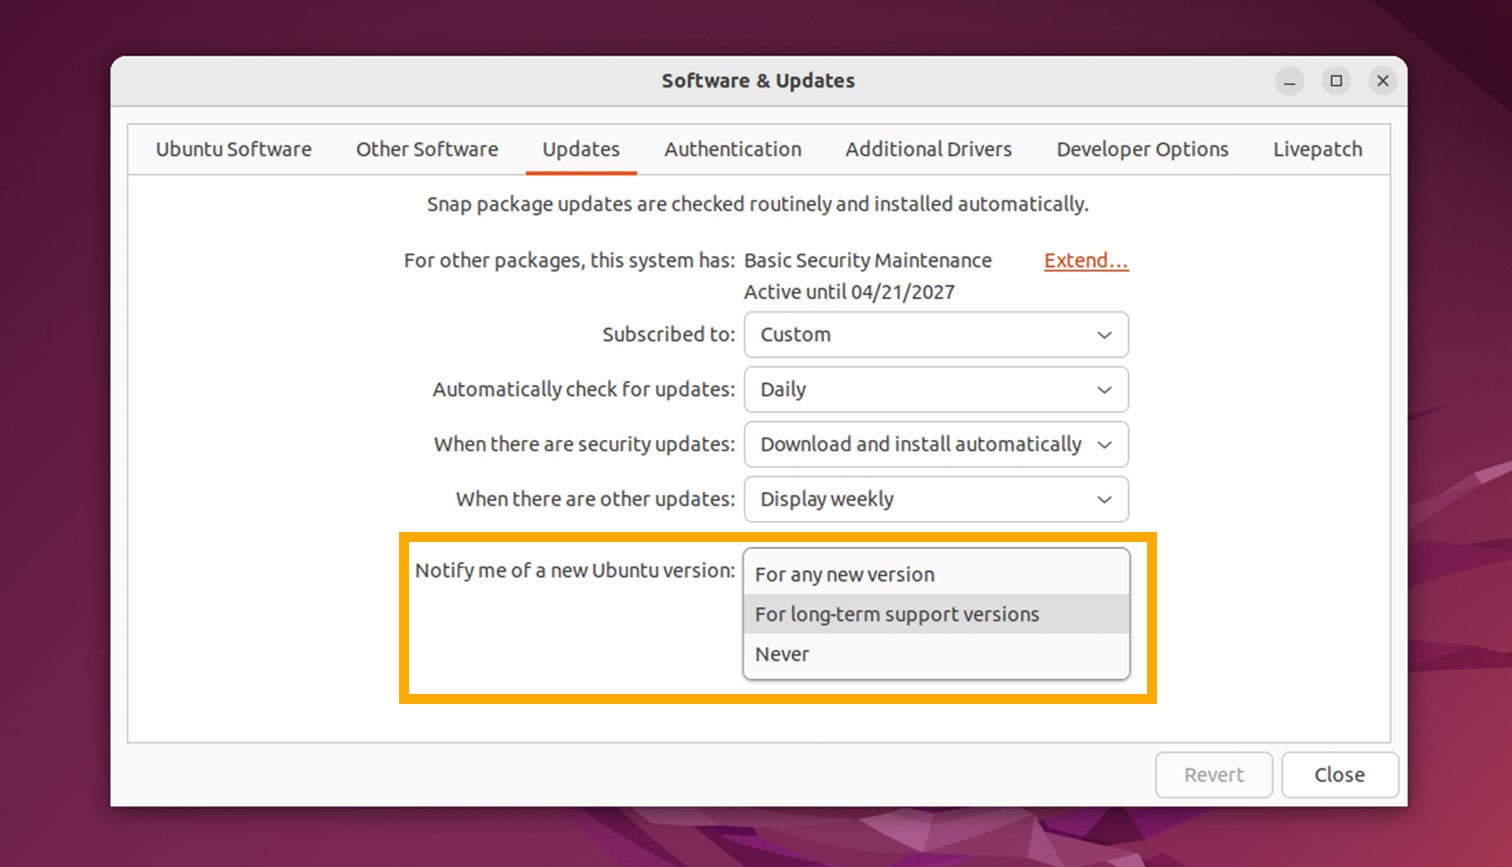Switch to Developer Options tab

pyautogui.click(x=1142, y=149)
